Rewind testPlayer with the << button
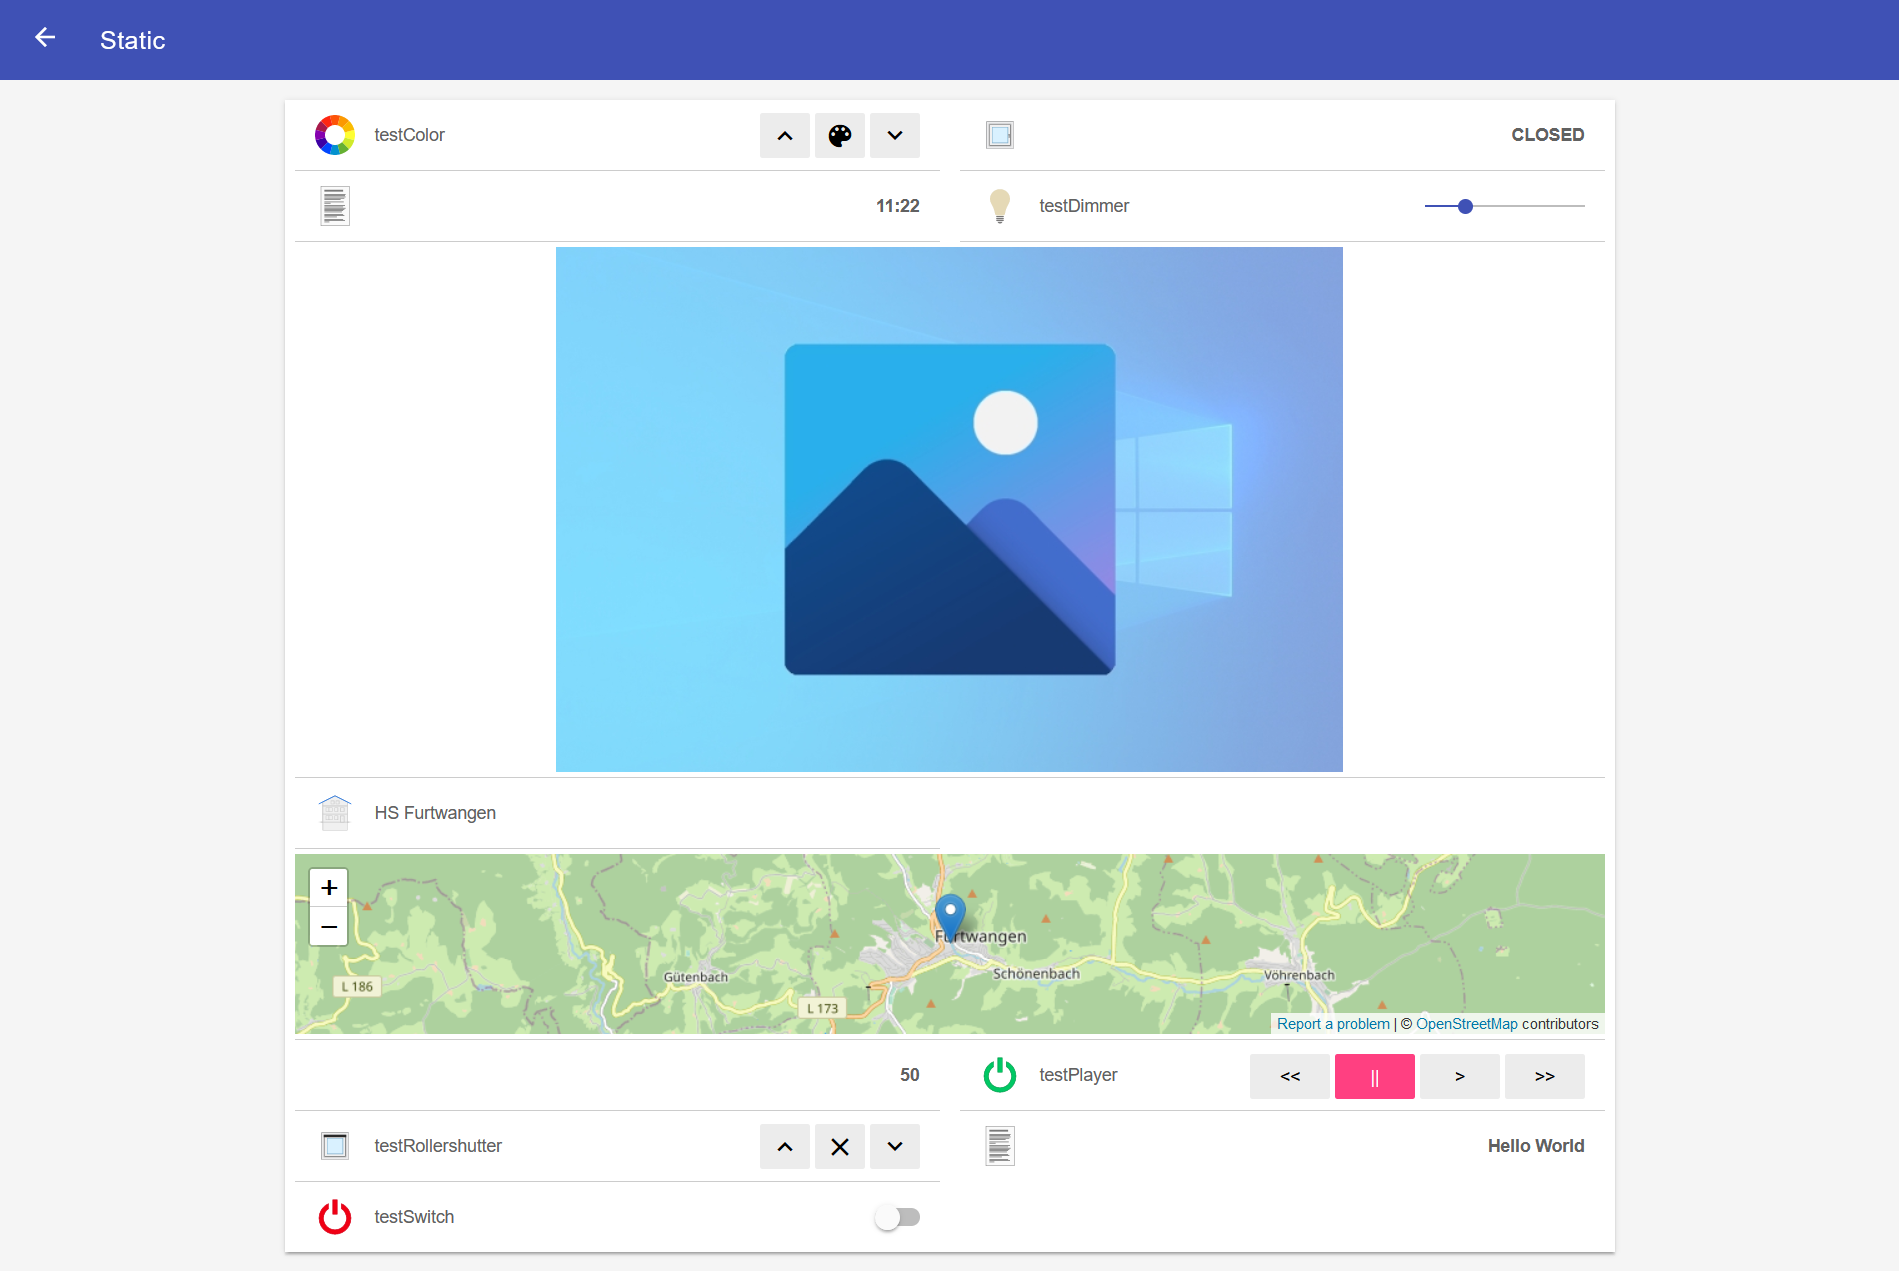 [1290, 1076]
